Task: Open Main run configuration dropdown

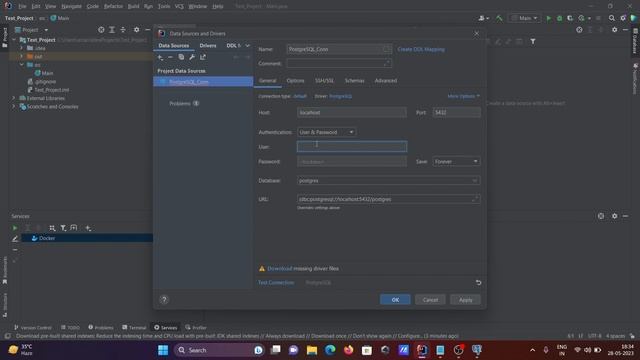Action: pyautogui.click(x=524, y=18)
